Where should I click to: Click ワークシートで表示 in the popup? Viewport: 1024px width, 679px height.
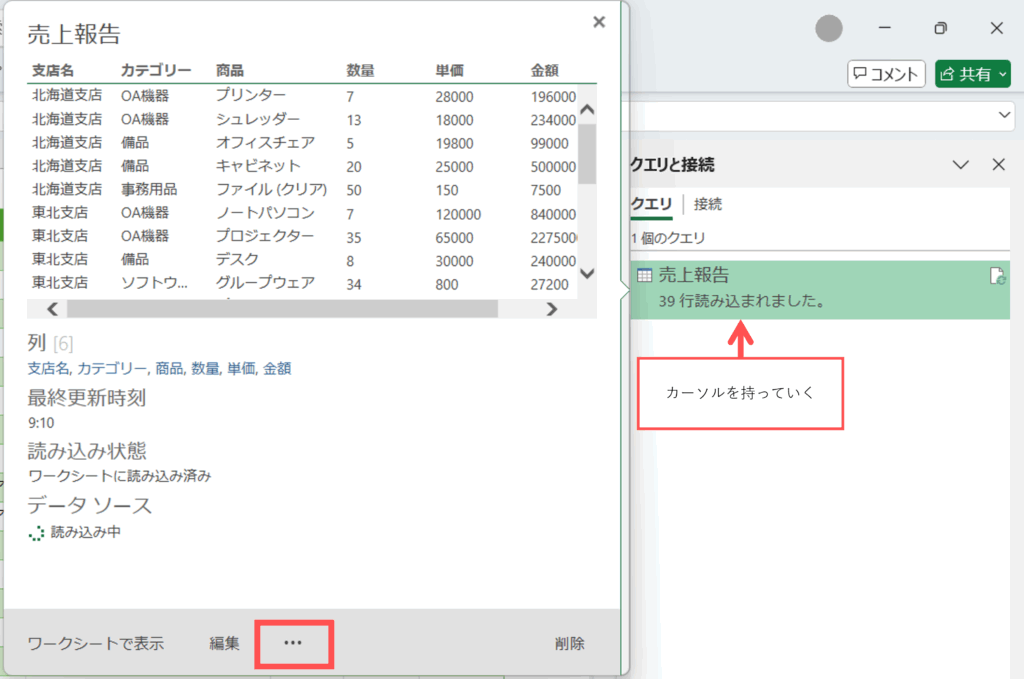pyautogui.click(x=96, y=644)
